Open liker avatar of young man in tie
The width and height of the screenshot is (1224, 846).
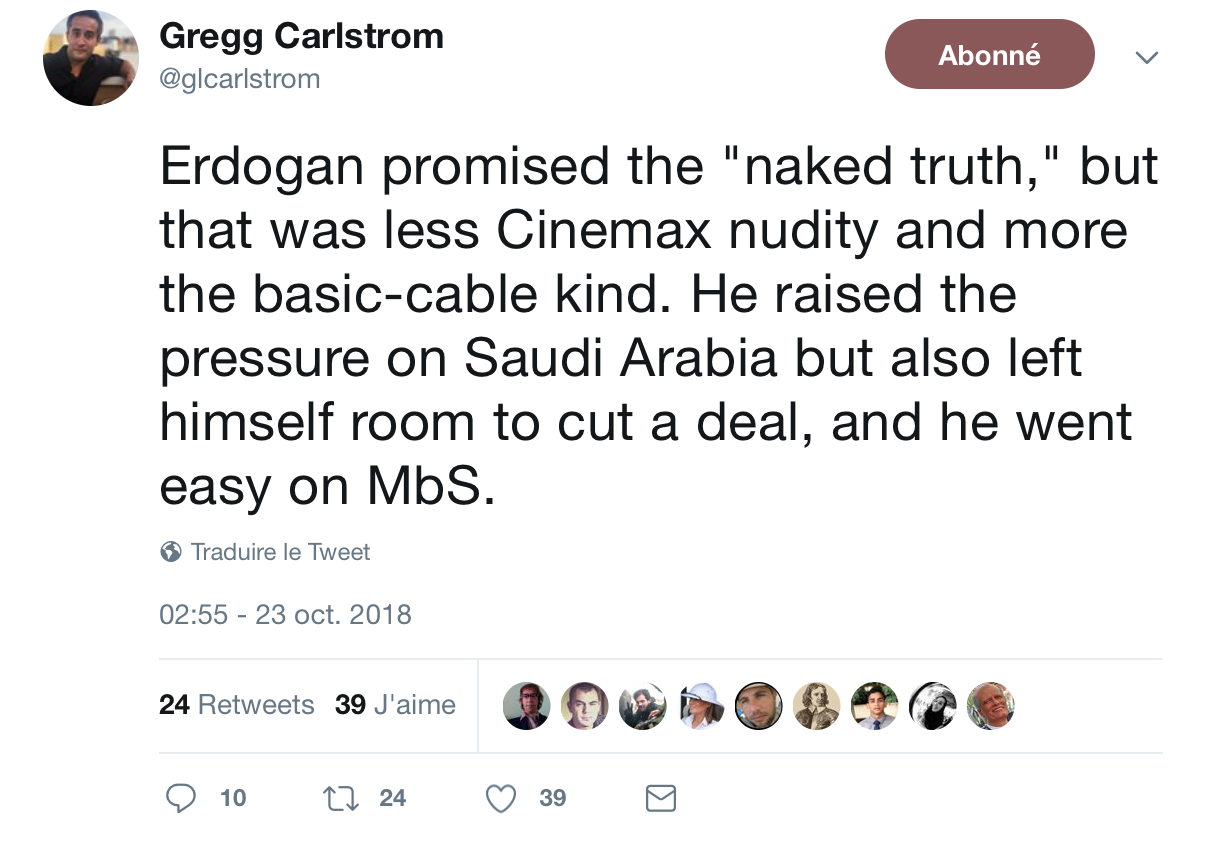click(x=874, y=706)
